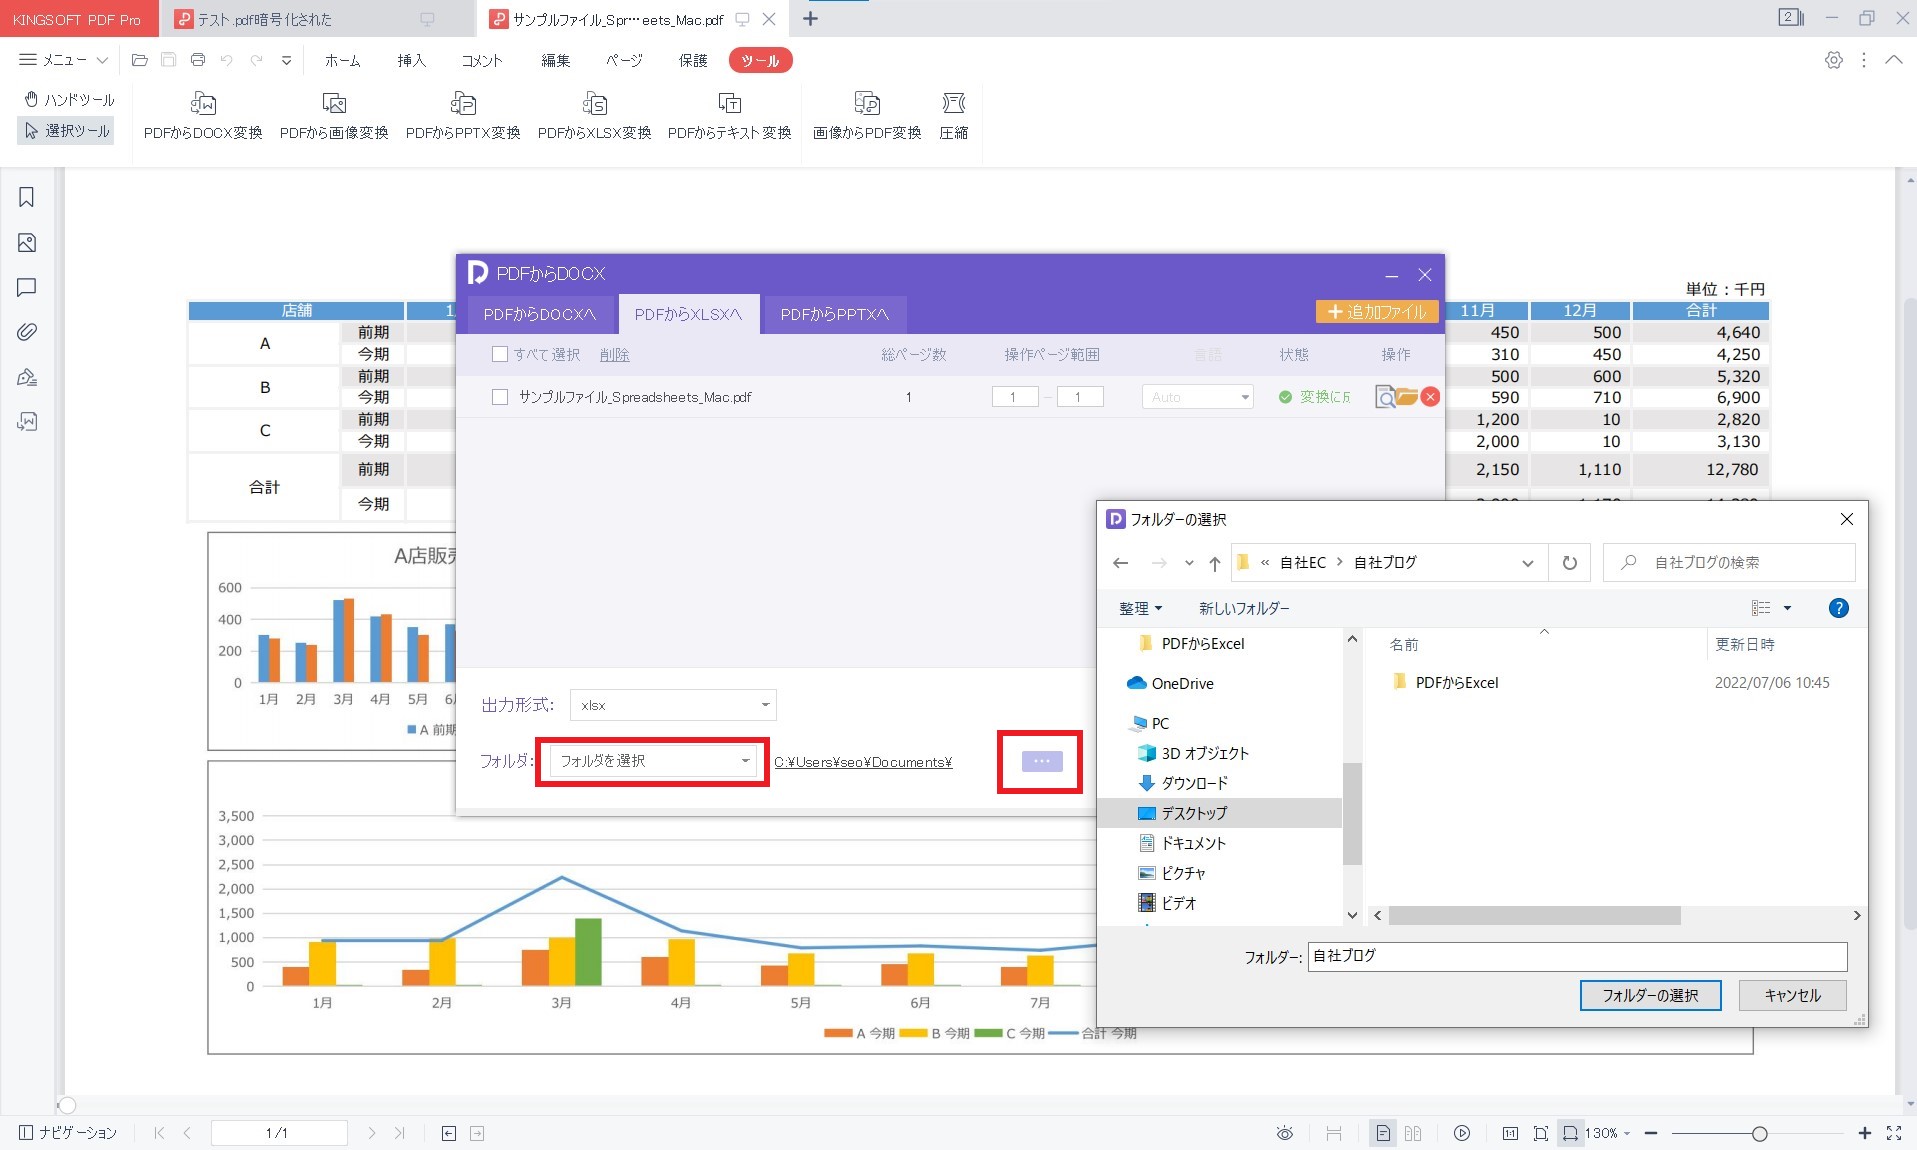
Task: Open help in folder selection dialog
Action: pos(1838,608)
